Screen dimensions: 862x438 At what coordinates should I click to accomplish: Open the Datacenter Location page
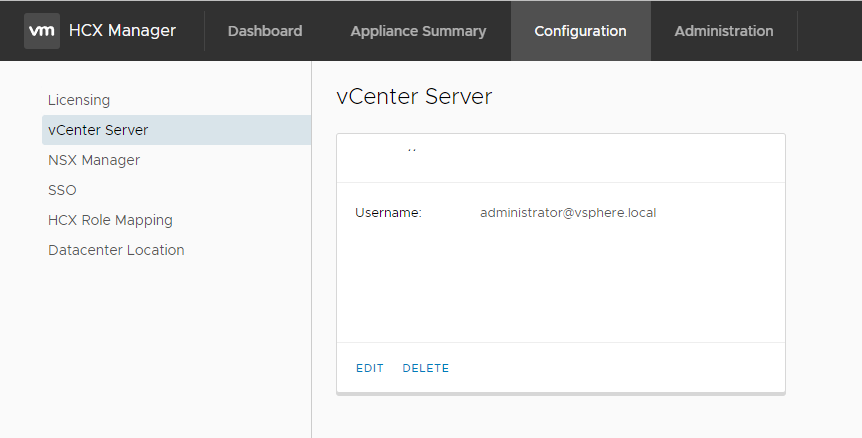tap(116, 250)
